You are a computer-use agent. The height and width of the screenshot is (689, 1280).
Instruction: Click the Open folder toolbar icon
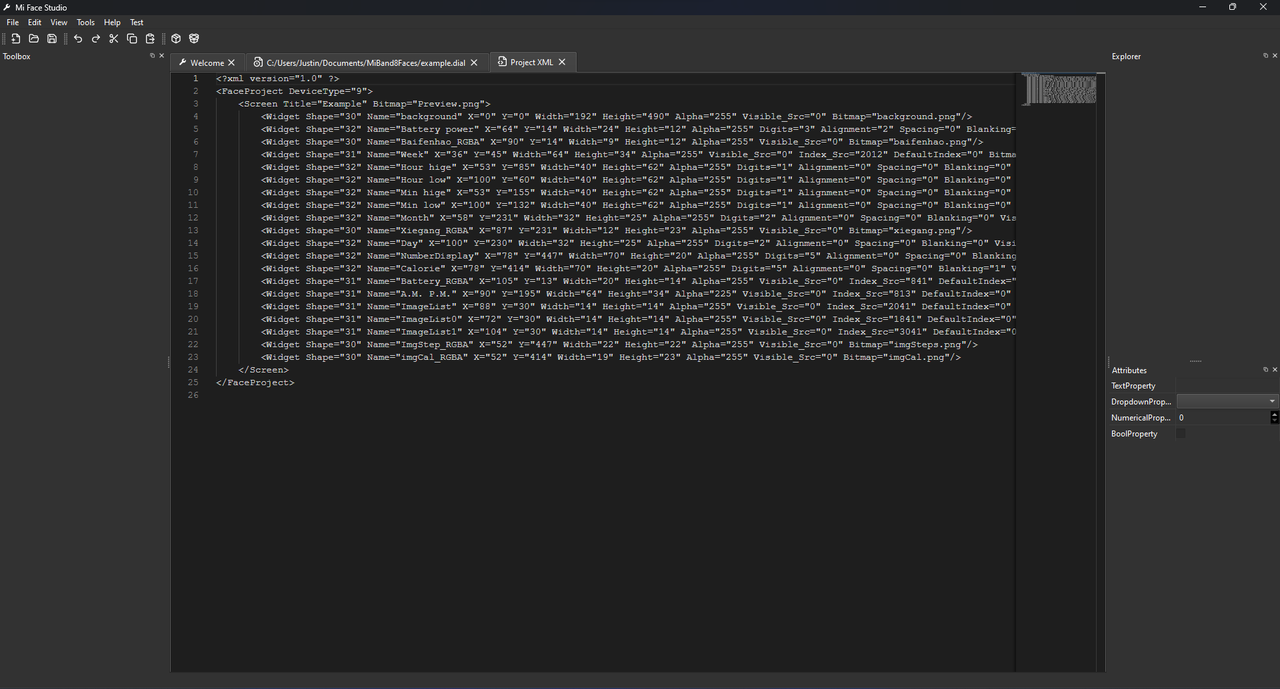pos(34,39)
